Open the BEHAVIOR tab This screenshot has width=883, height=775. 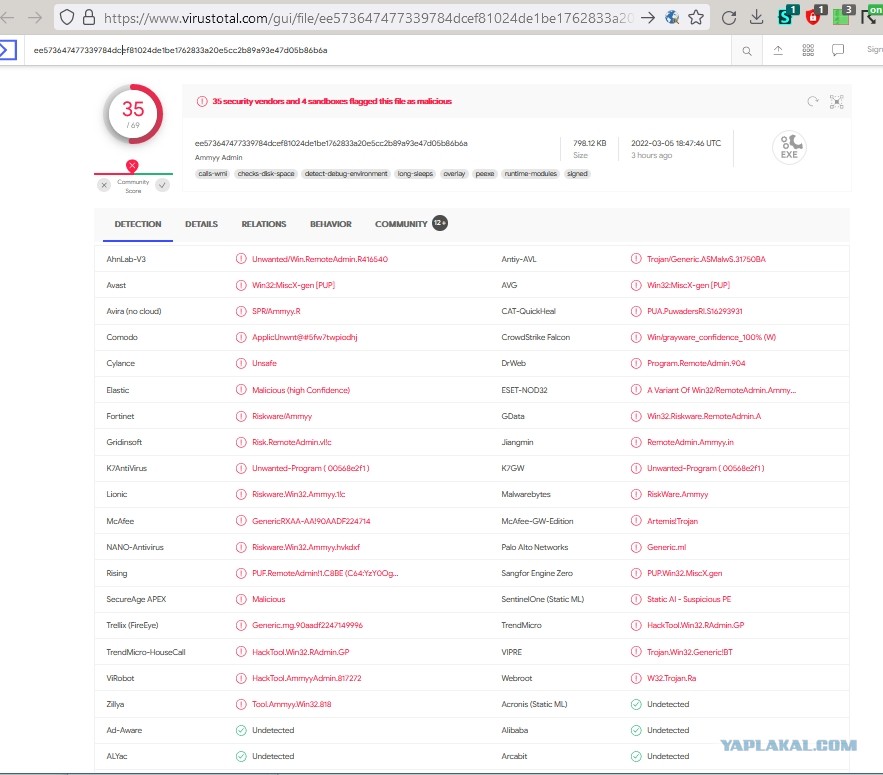tap(331, 224)
